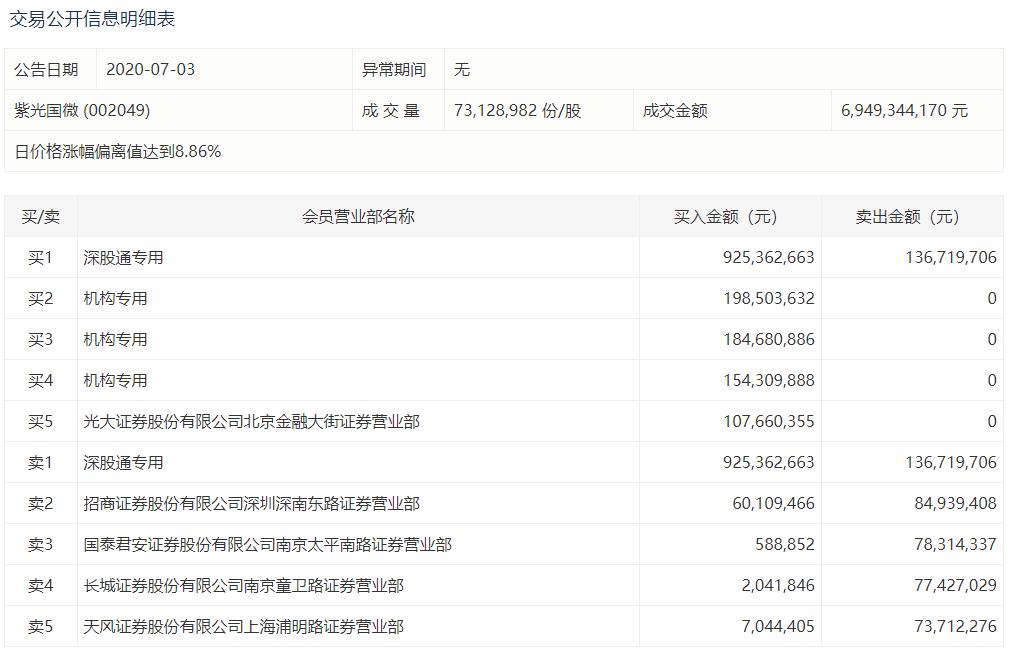This screenshot has width=1012, height=655.
Task: Sort by 买入金额（元） column header
Action: [x=730, y=217]
